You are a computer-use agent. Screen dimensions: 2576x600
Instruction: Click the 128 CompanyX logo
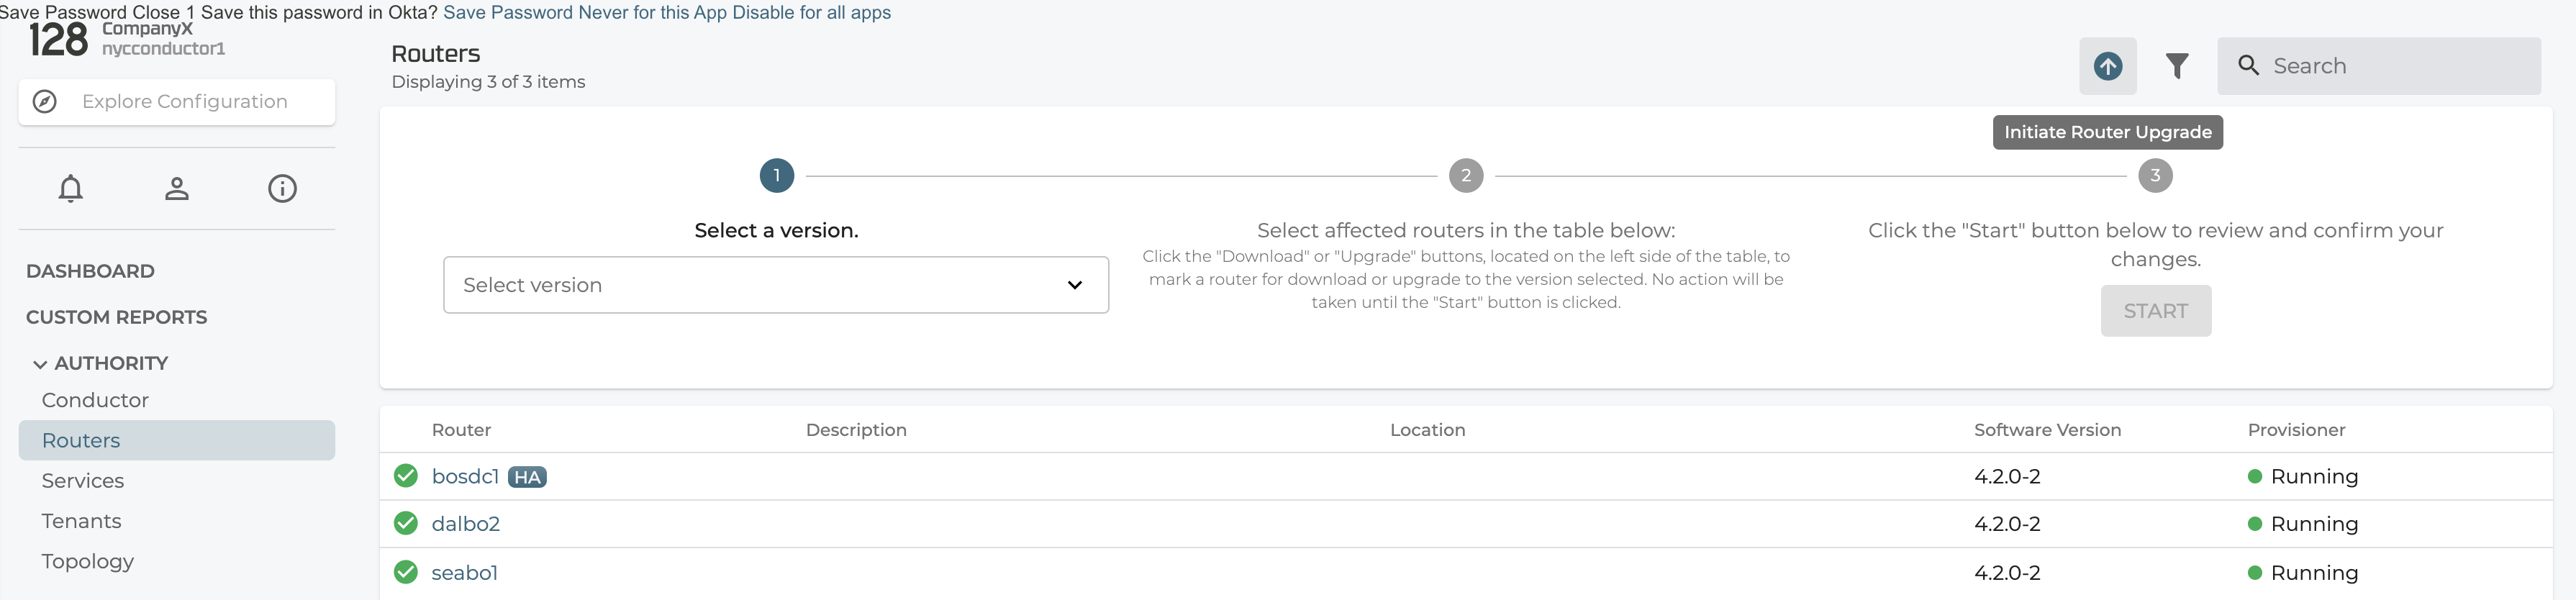(60, 40)
